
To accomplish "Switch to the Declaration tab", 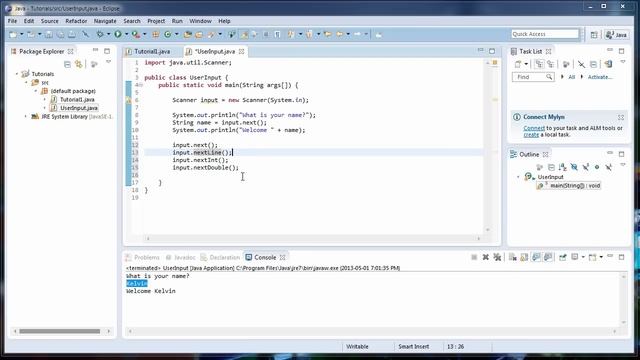I will [220, 257].
